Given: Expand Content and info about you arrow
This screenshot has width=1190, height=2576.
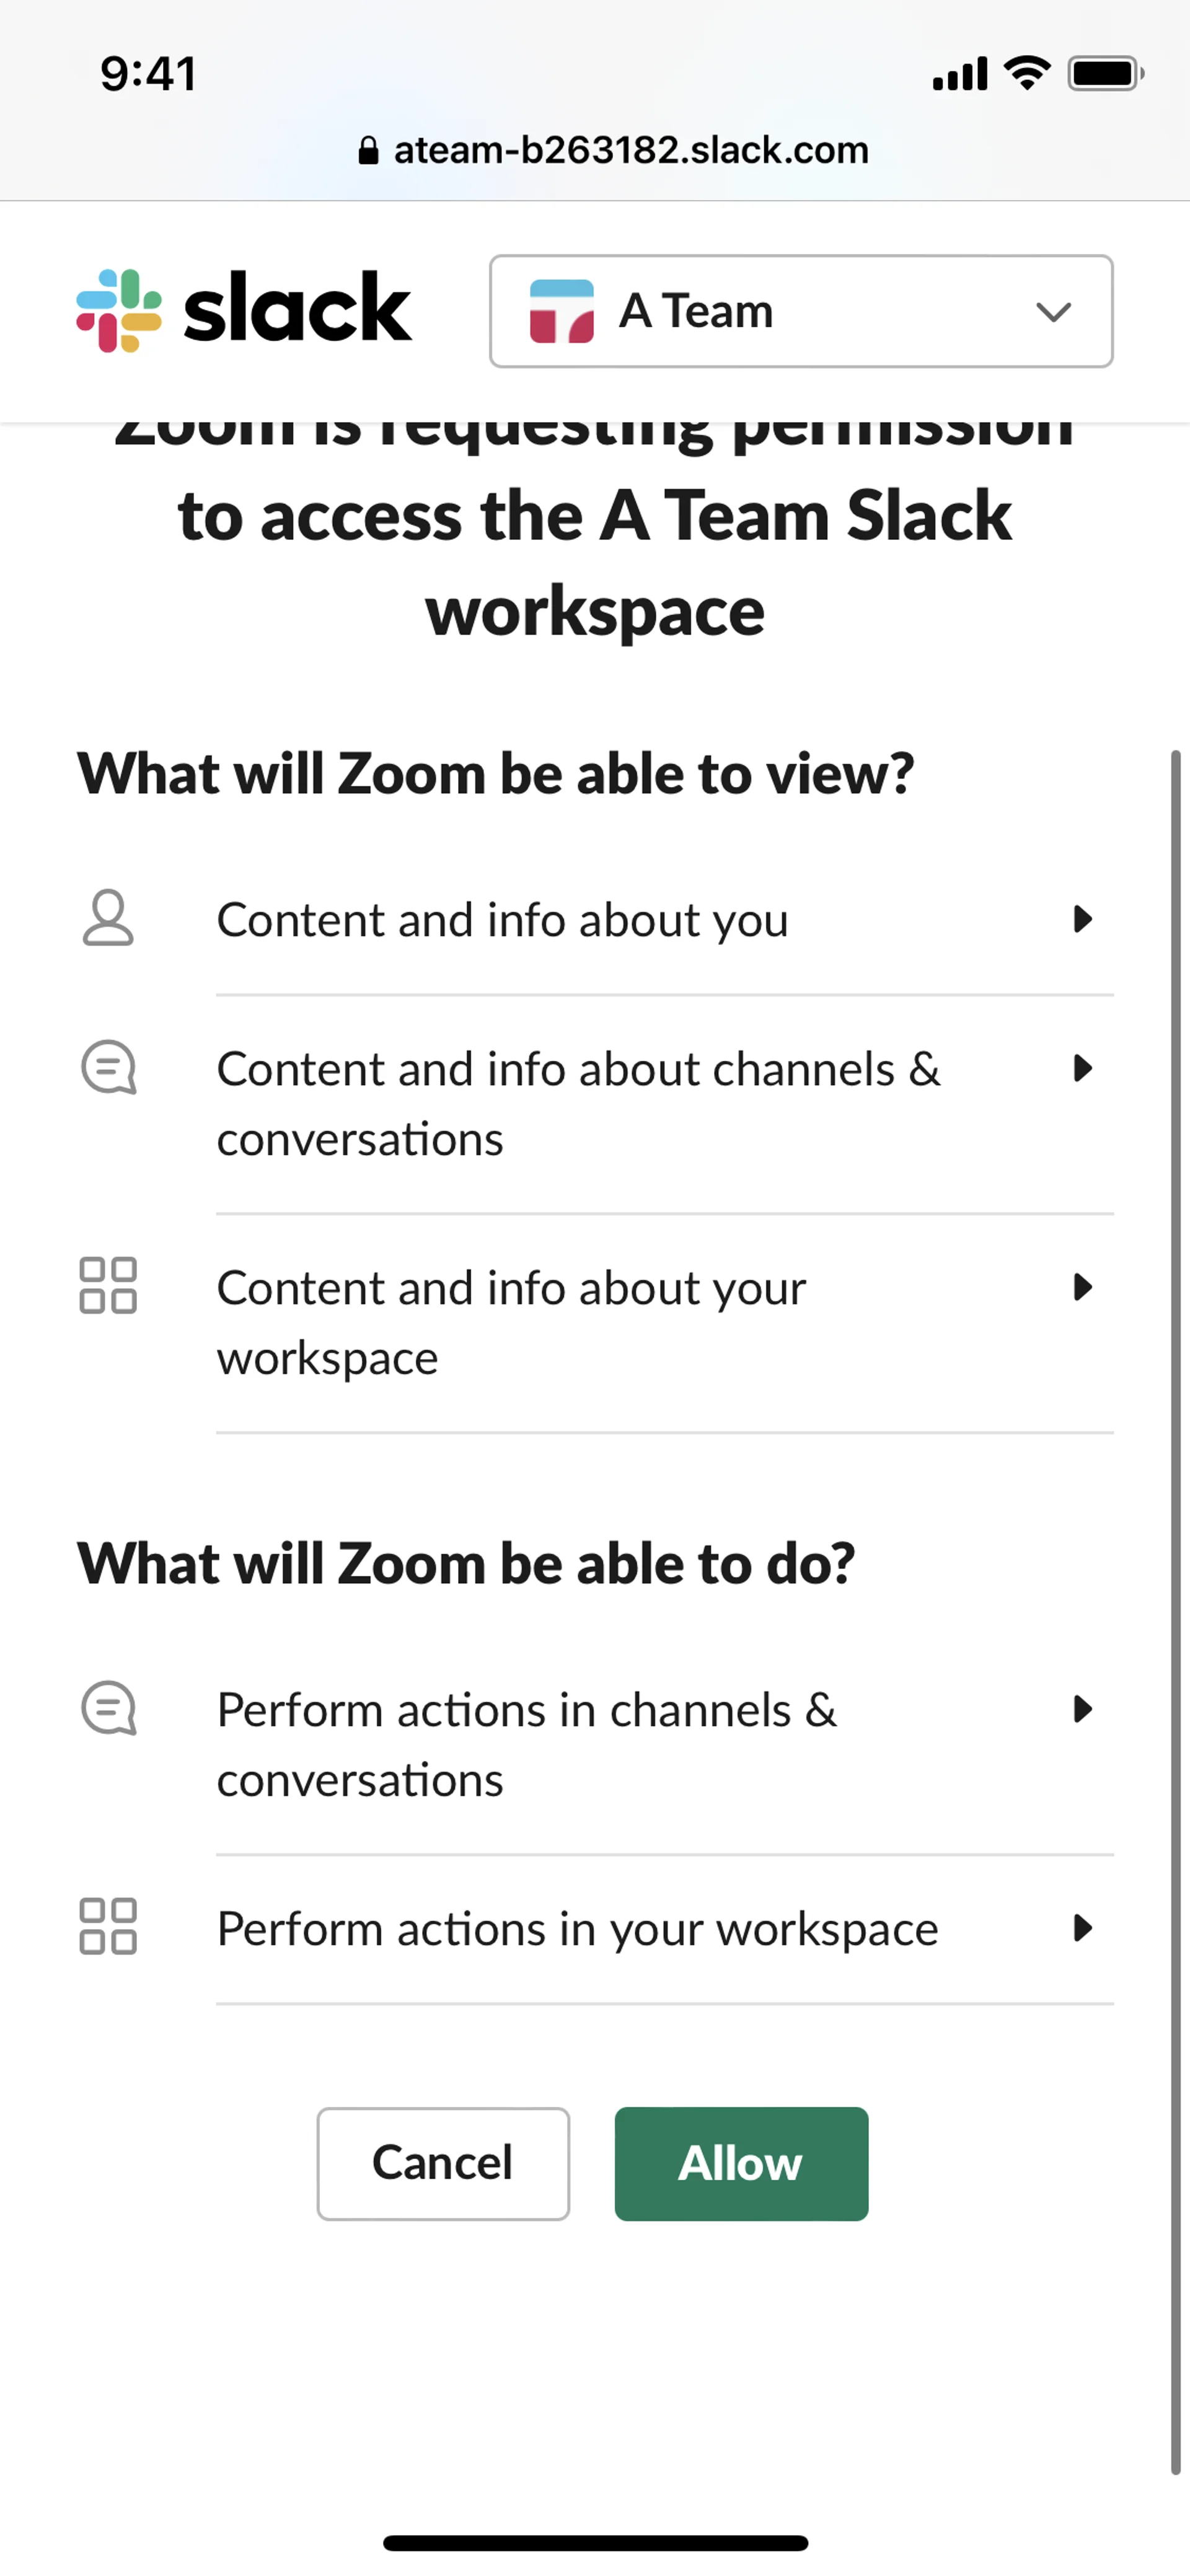Looking at the screenshot, I should 1082,919.
